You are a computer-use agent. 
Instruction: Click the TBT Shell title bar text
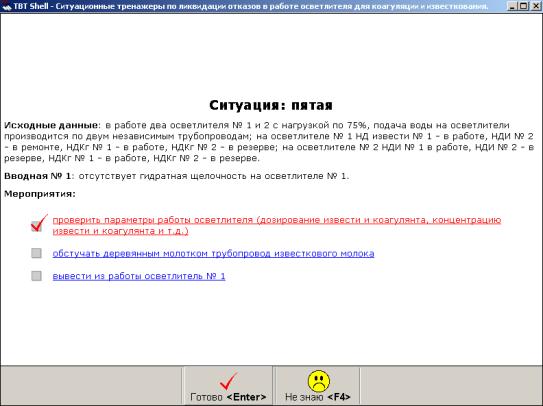pyautogui.click(x=251, y=7)
